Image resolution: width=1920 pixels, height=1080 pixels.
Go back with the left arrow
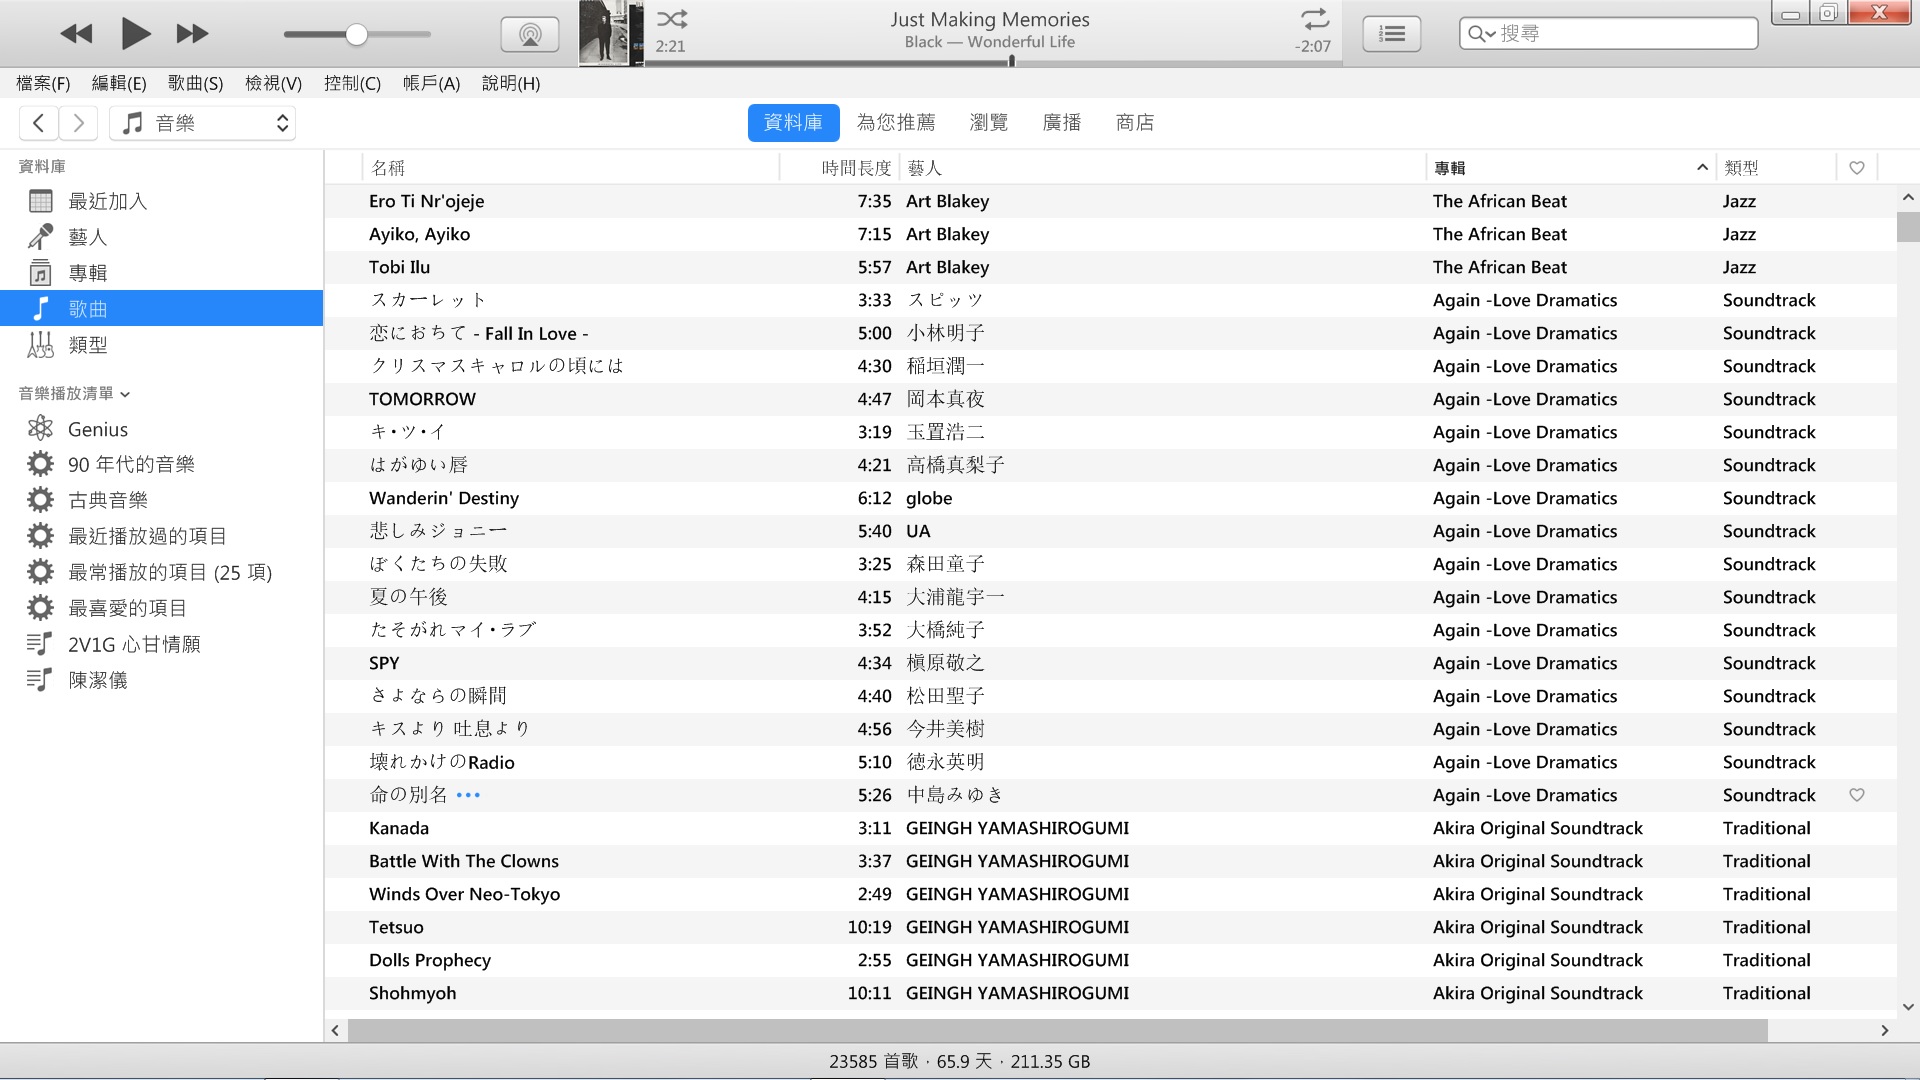pyautogui.click(x=38, y=123)
